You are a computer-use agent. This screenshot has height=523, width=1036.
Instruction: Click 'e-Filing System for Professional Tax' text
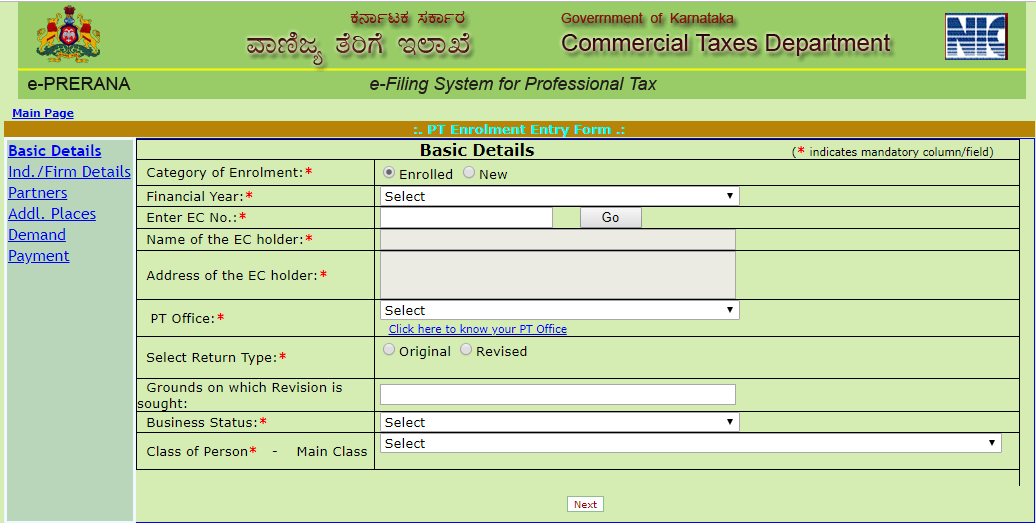coord(513,85)
